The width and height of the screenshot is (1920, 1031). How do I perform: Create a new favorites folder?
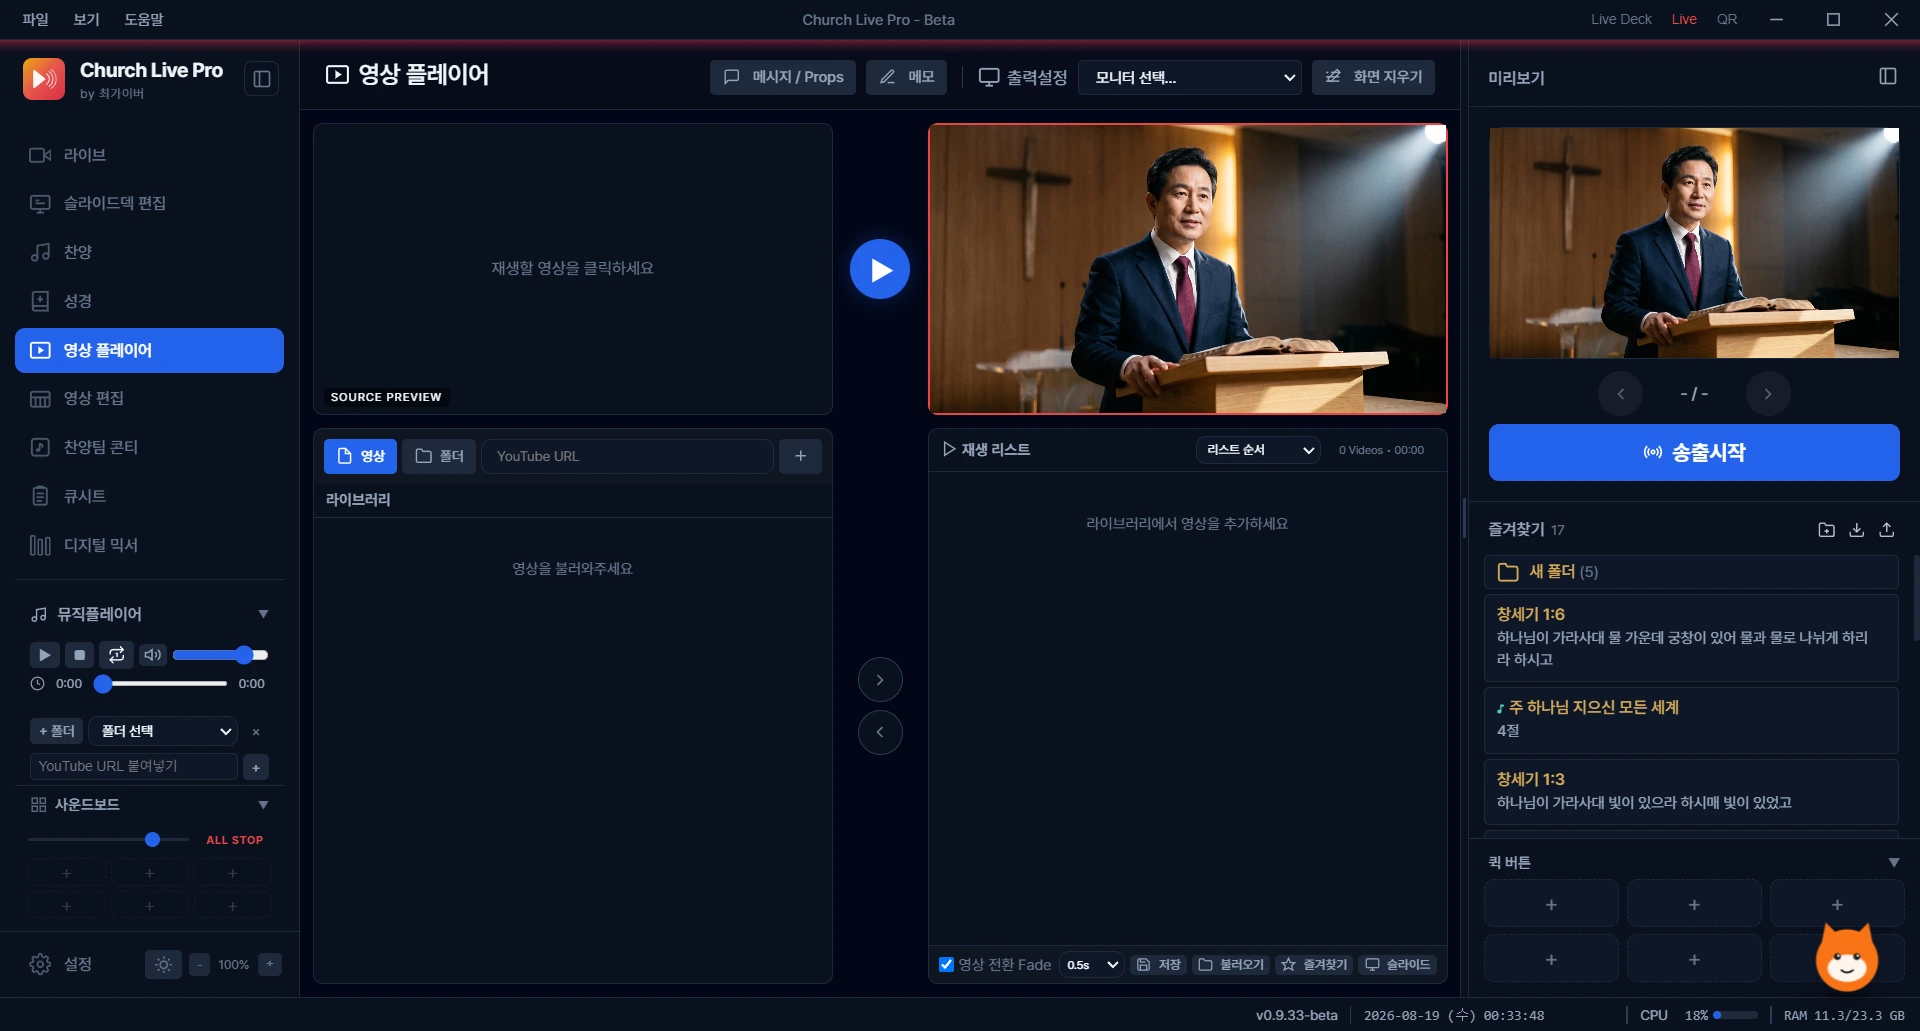(x=1826, y=530)
